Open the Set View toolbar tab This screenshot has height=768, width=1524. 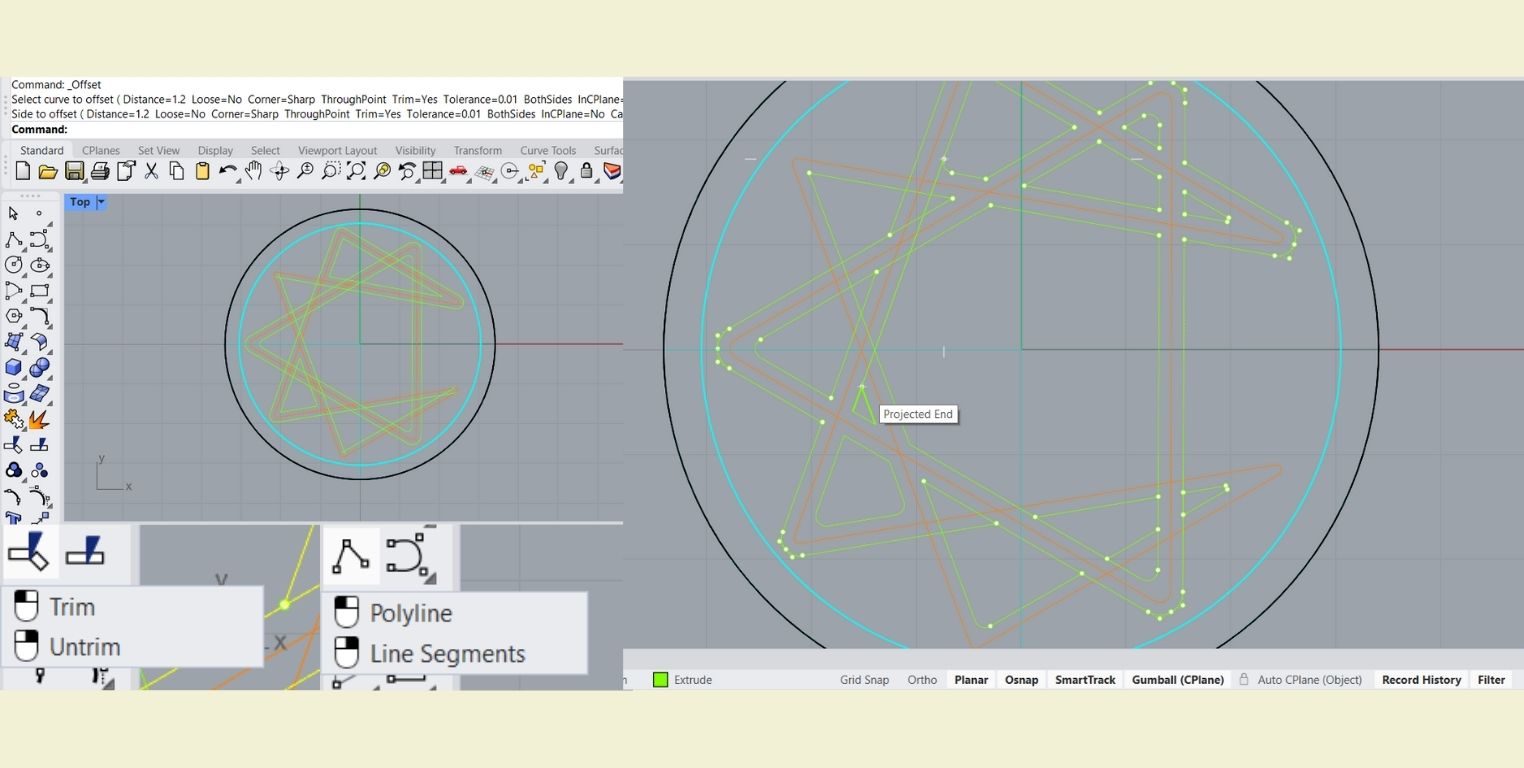[159, 151]
